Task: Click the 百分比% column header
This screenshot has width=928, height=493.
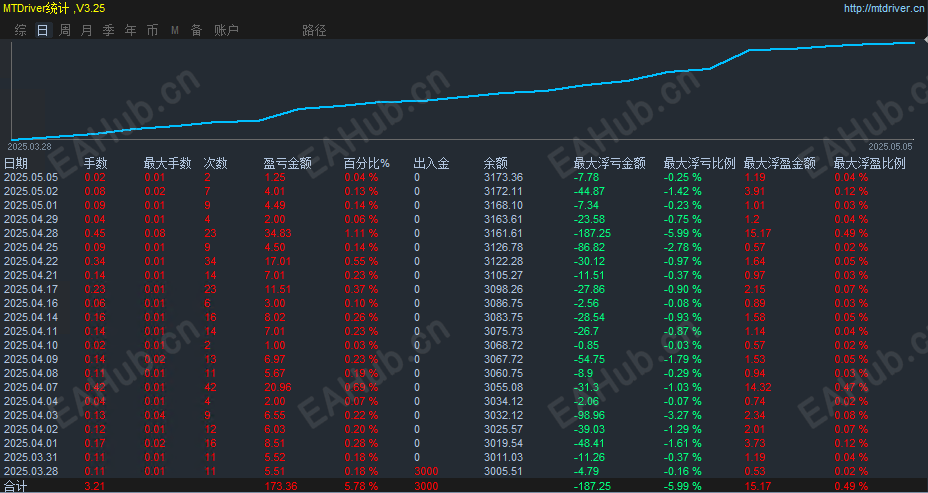Action: click(x=367, y=163)
